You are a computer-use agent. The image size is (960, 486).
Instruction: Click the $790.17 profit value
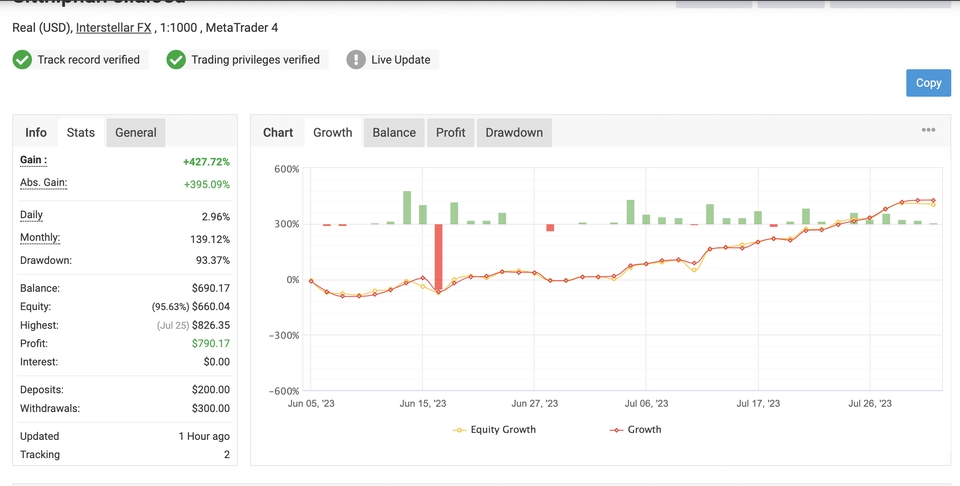coord(211,343)
